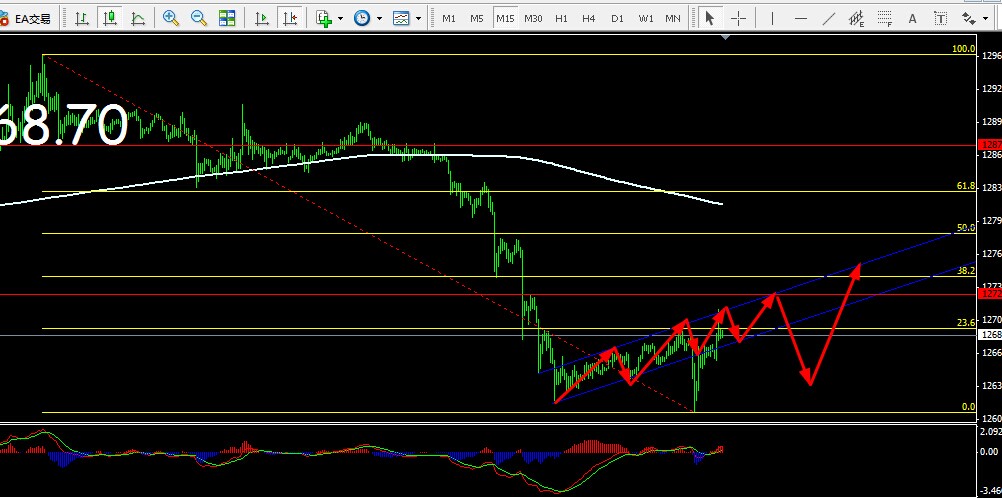
Task: Open the add indicators list icon
Action: pyautogui.click(x=325, y=19)
